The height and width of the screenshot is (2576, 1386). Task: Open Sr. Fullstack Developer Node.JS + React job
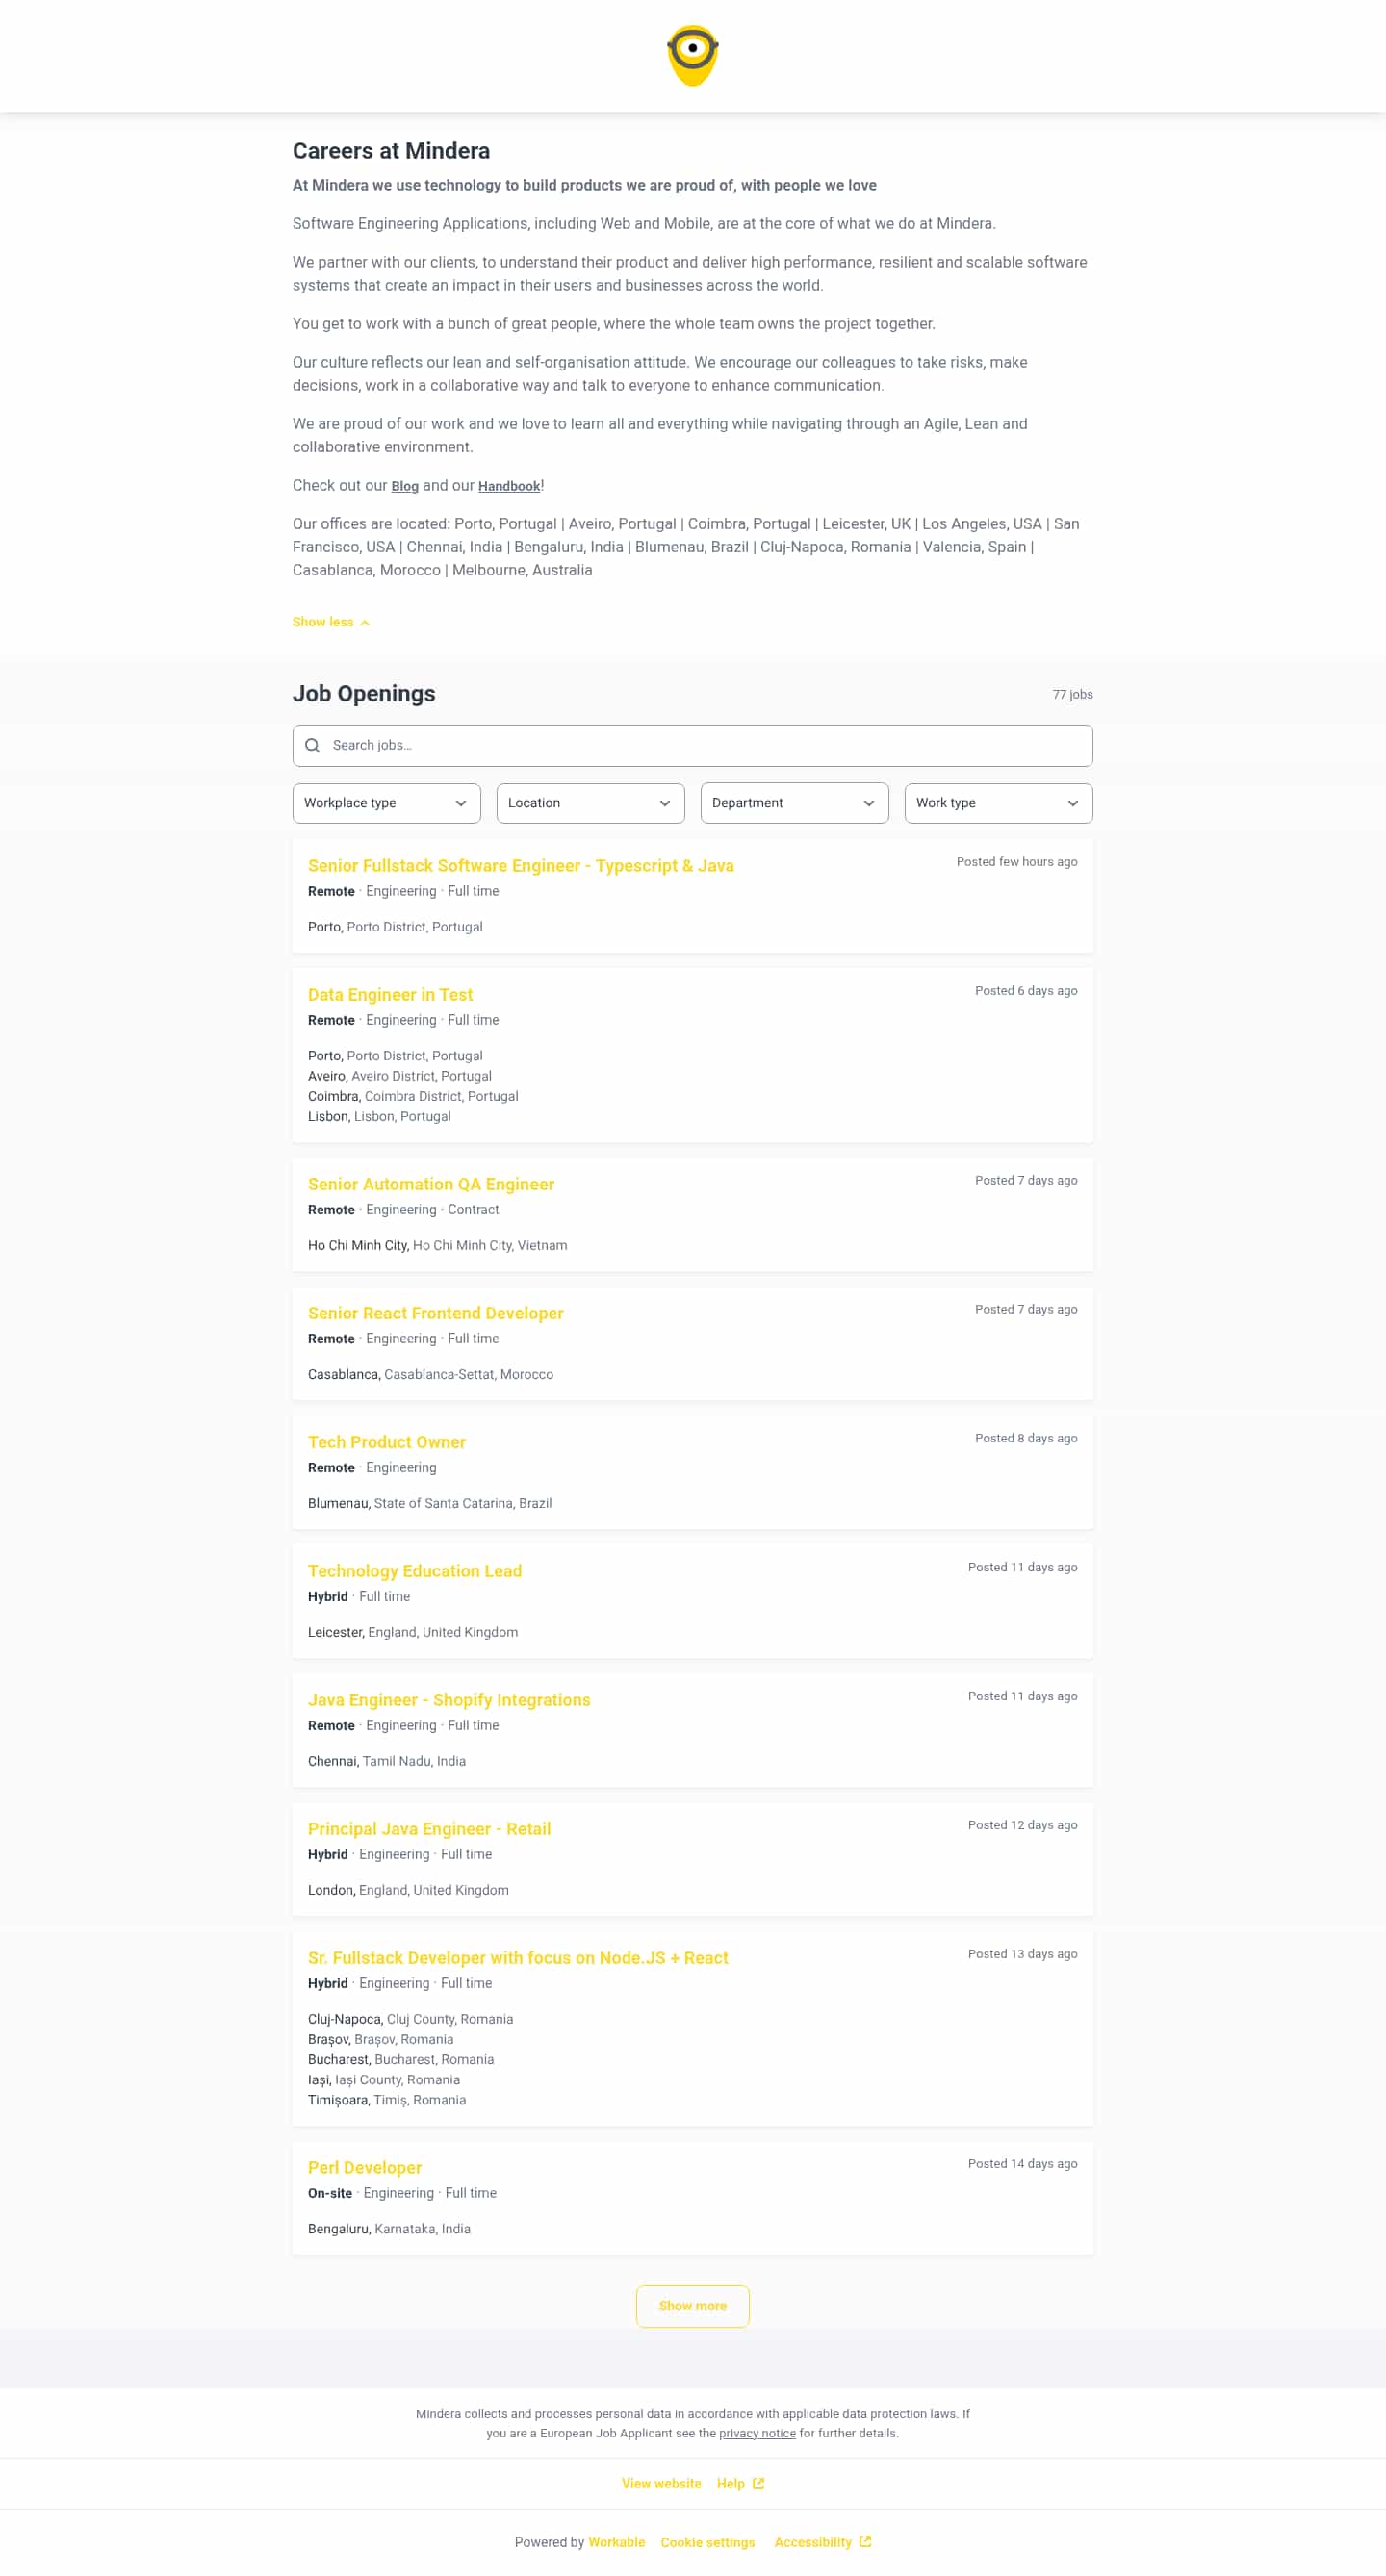518,1958
